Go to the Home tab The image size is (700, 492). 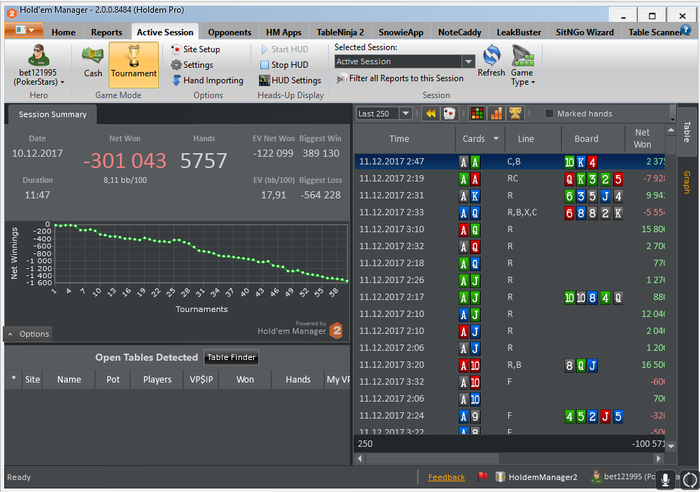click(63, 32)
